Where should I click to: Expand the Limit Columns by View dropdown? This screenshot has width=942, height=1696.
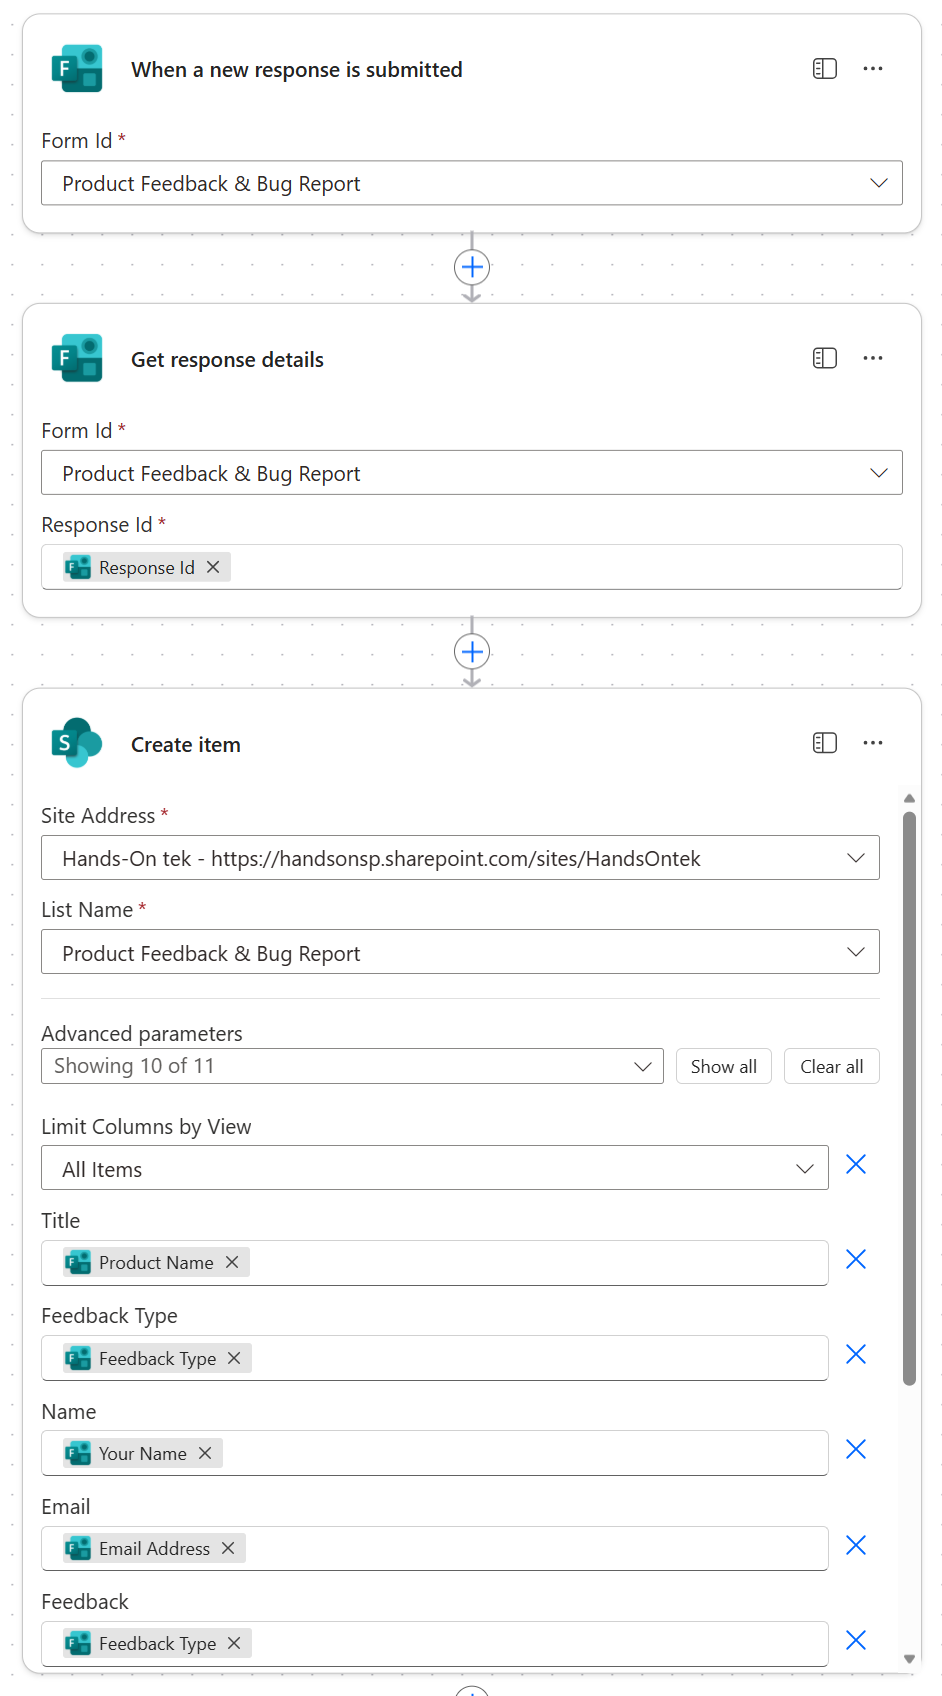pyautogui.click(x=804, y=1168)
